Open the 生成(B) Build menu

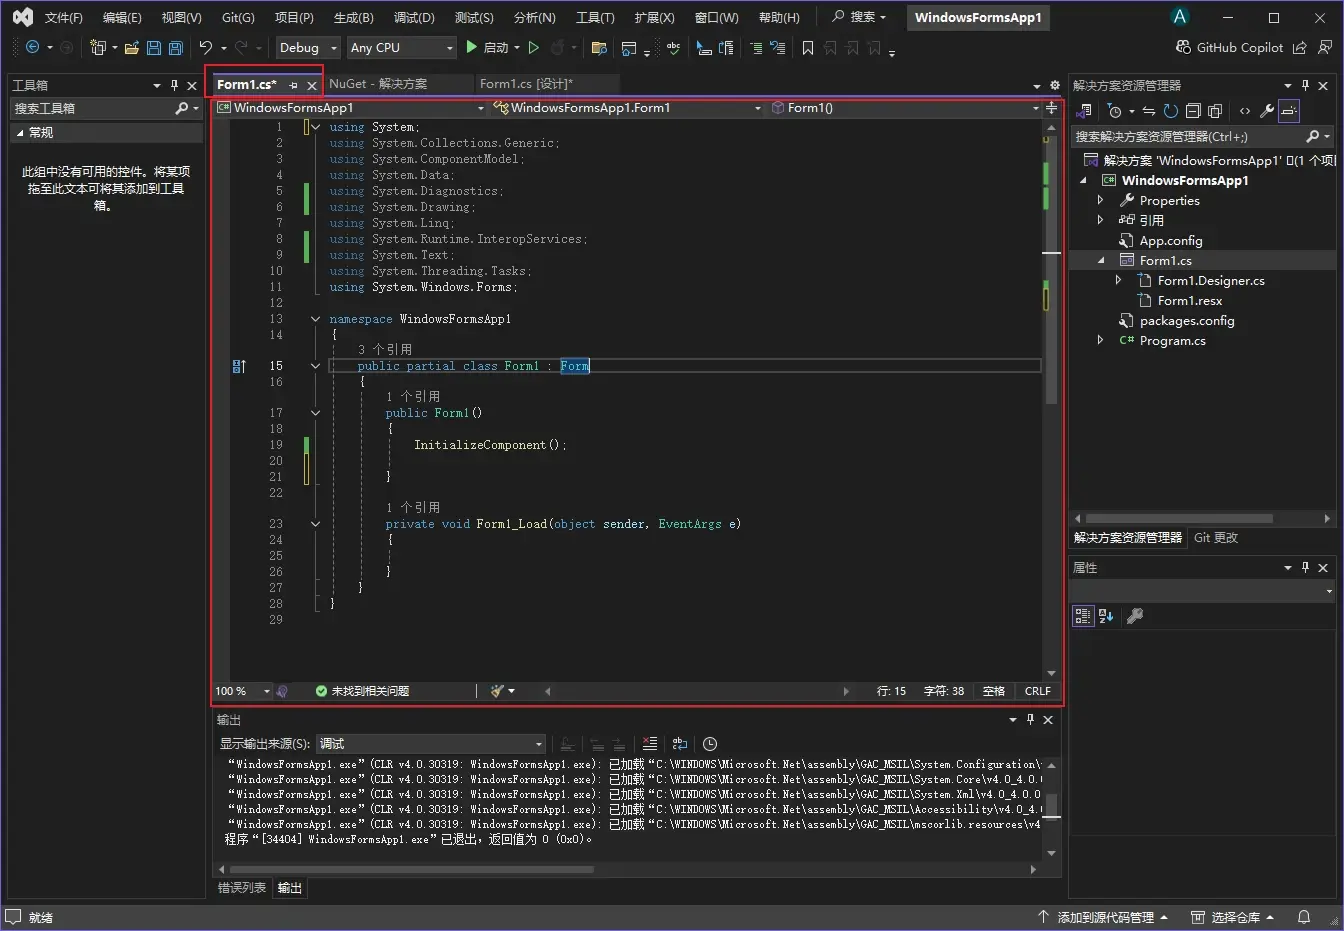[x=353, y=17]
